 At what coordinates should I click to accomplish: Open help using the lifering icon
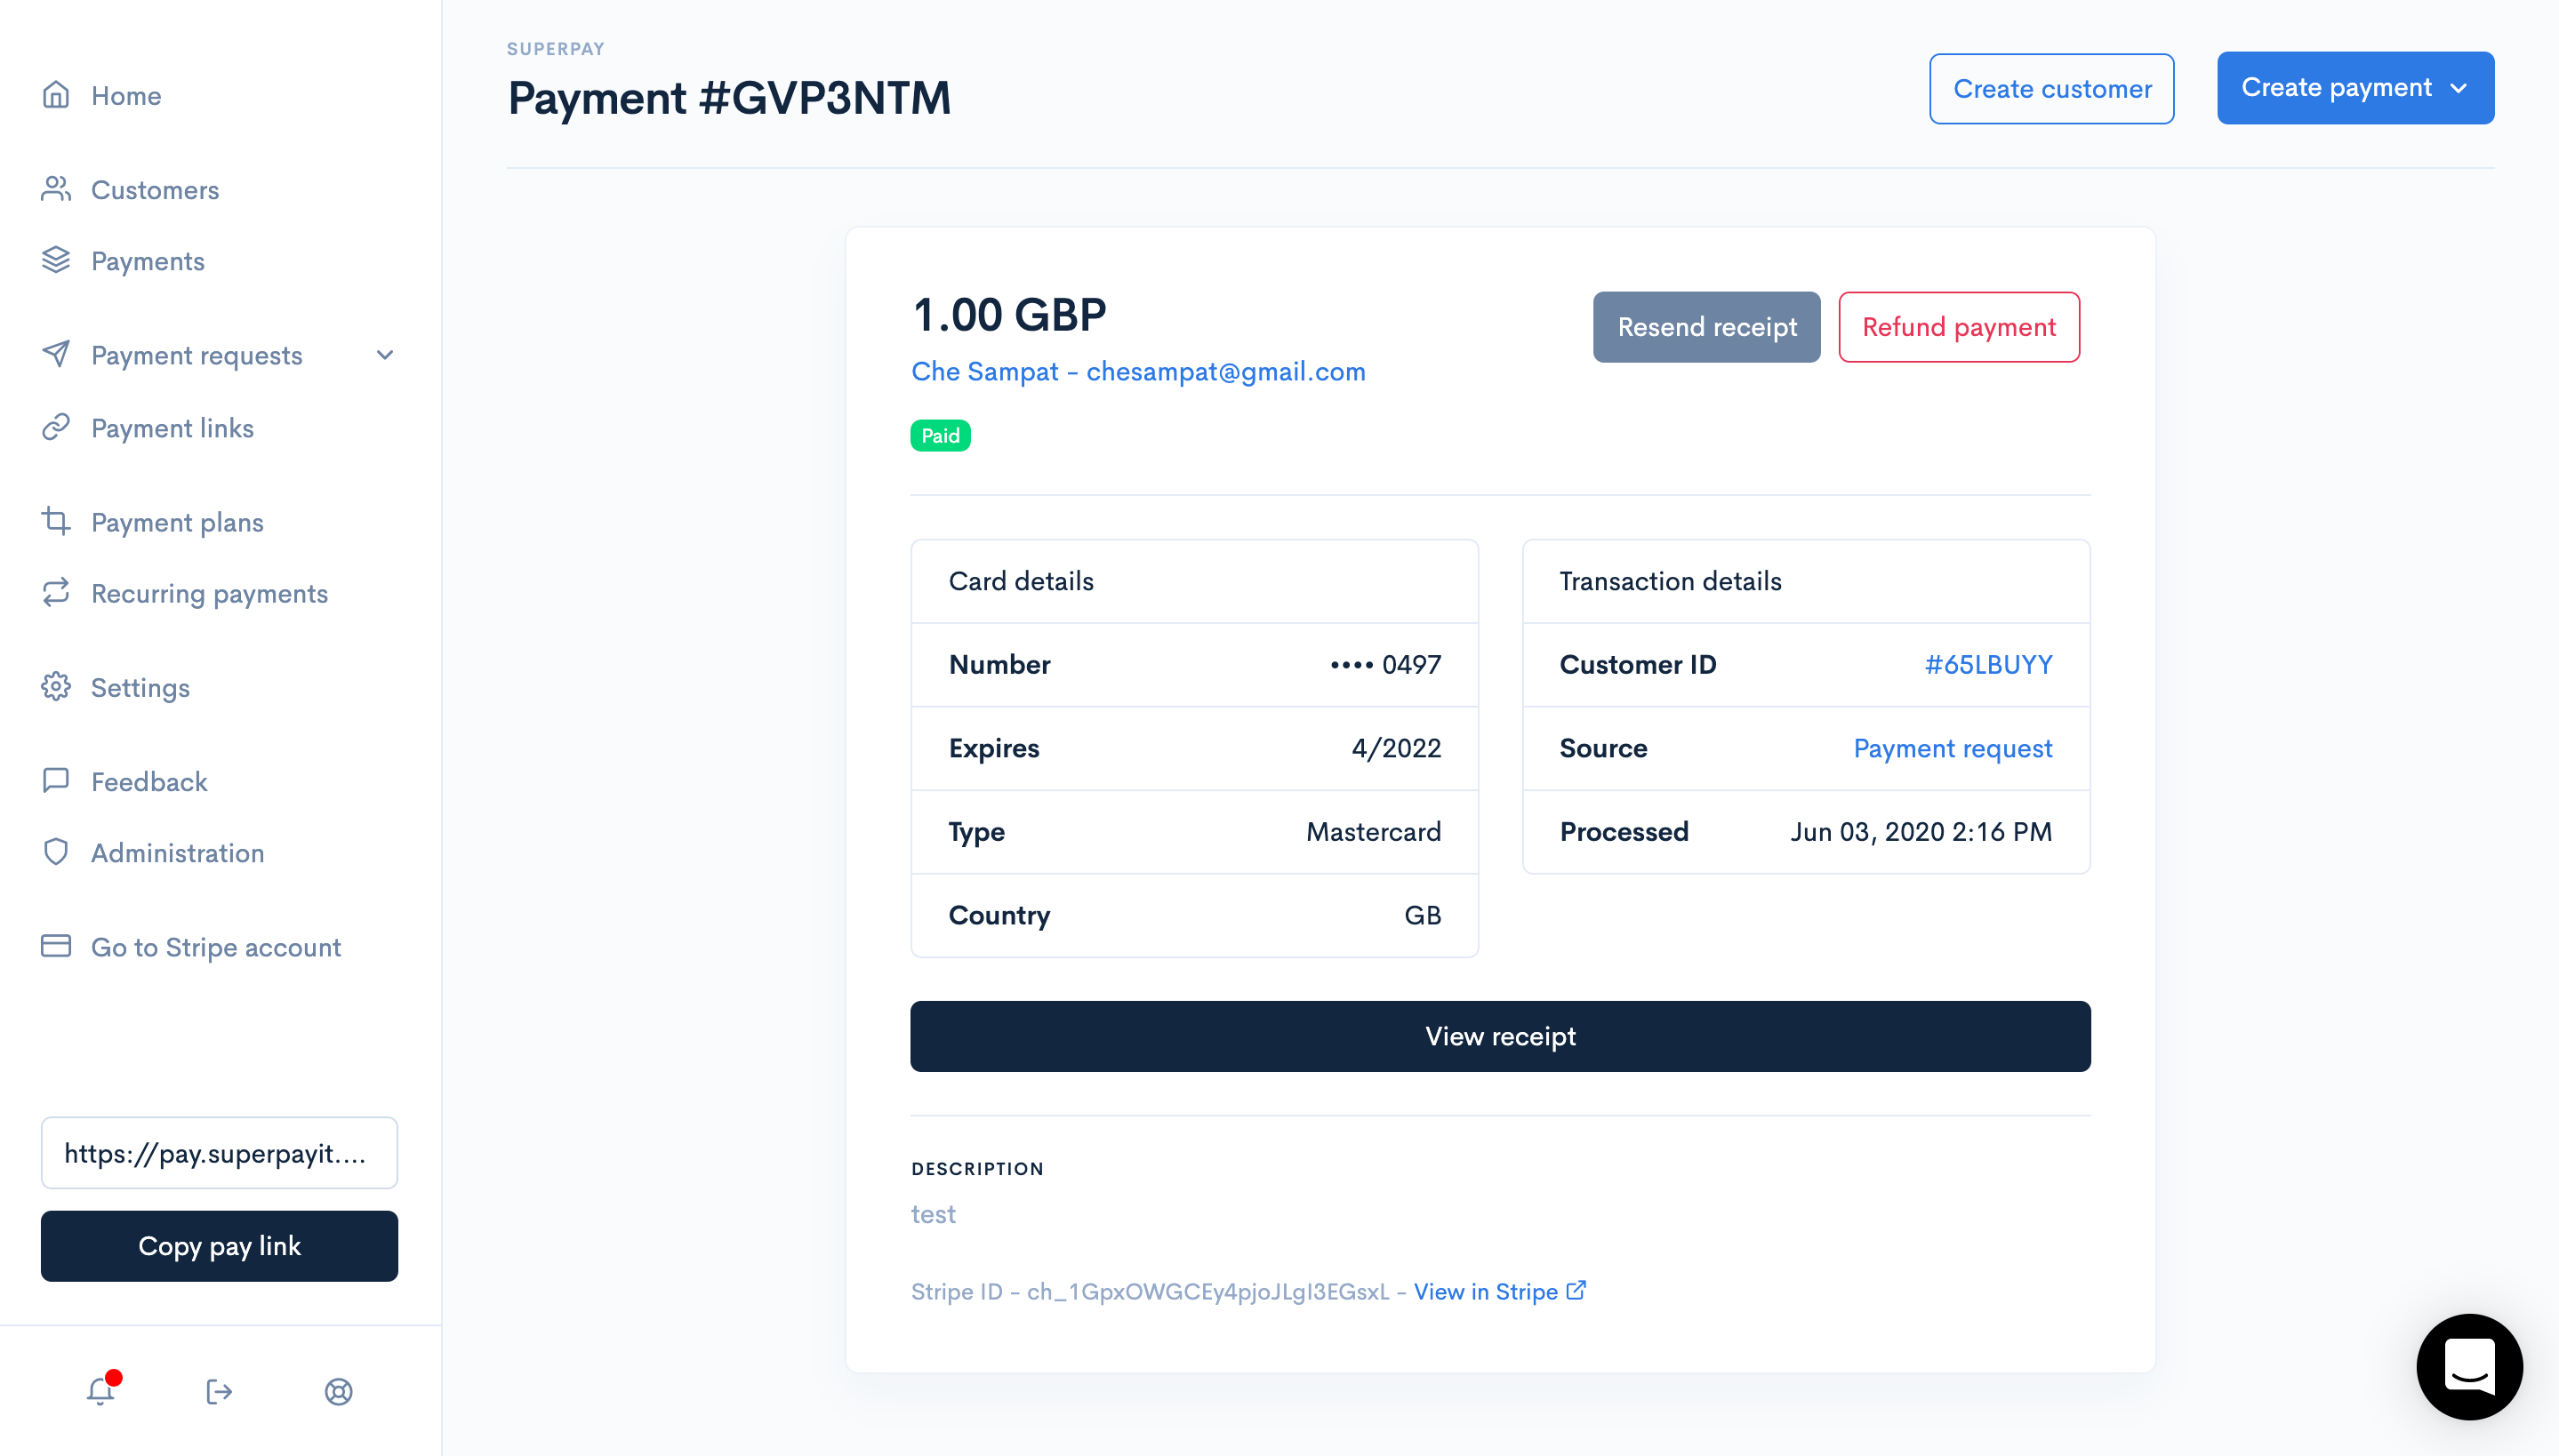[339, 1391]
